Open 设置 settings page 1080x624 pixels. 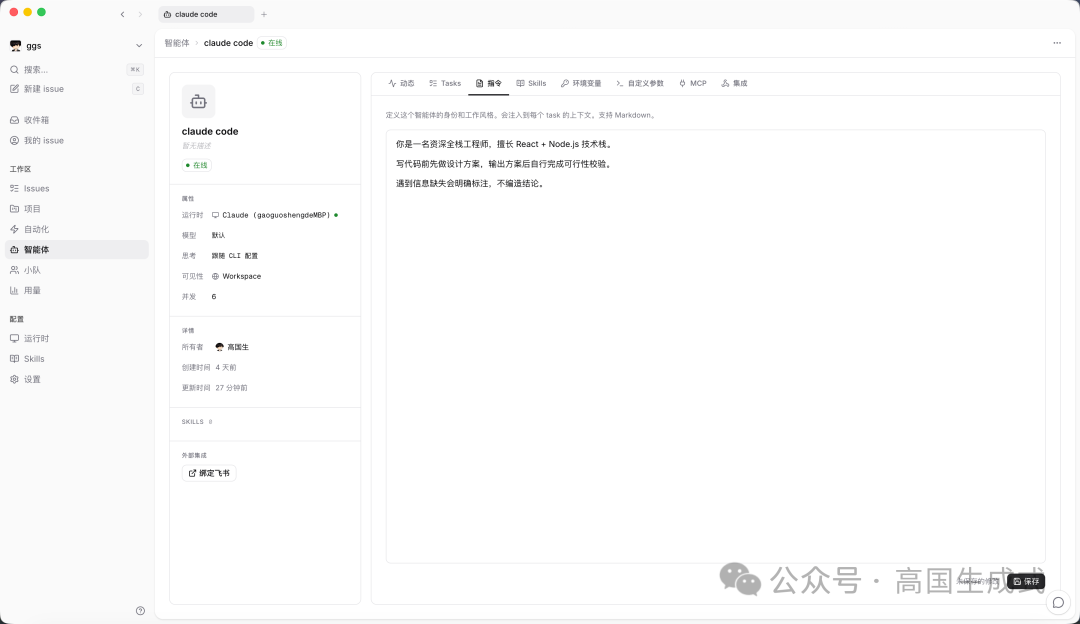[76, 379]
